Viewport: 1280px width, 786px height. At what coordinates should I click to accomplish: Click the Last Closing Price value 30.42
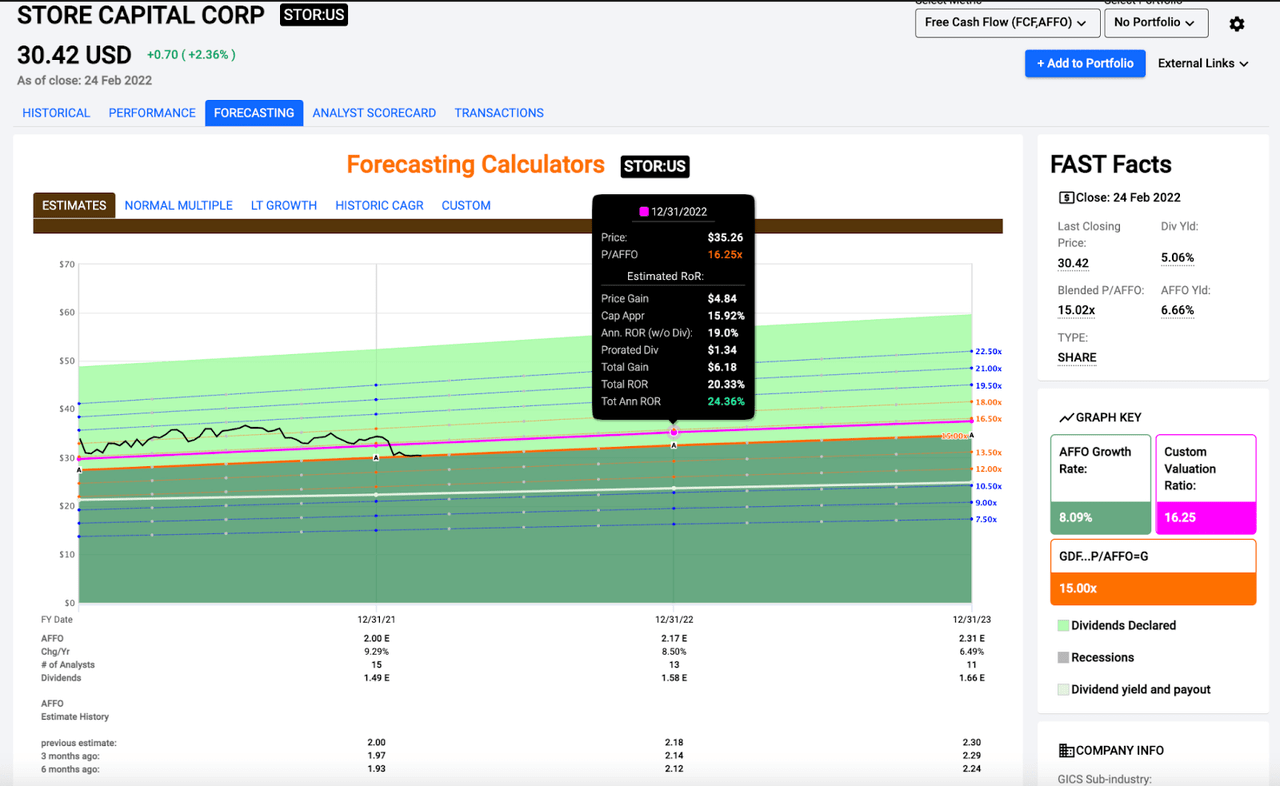coord(1073,263)
